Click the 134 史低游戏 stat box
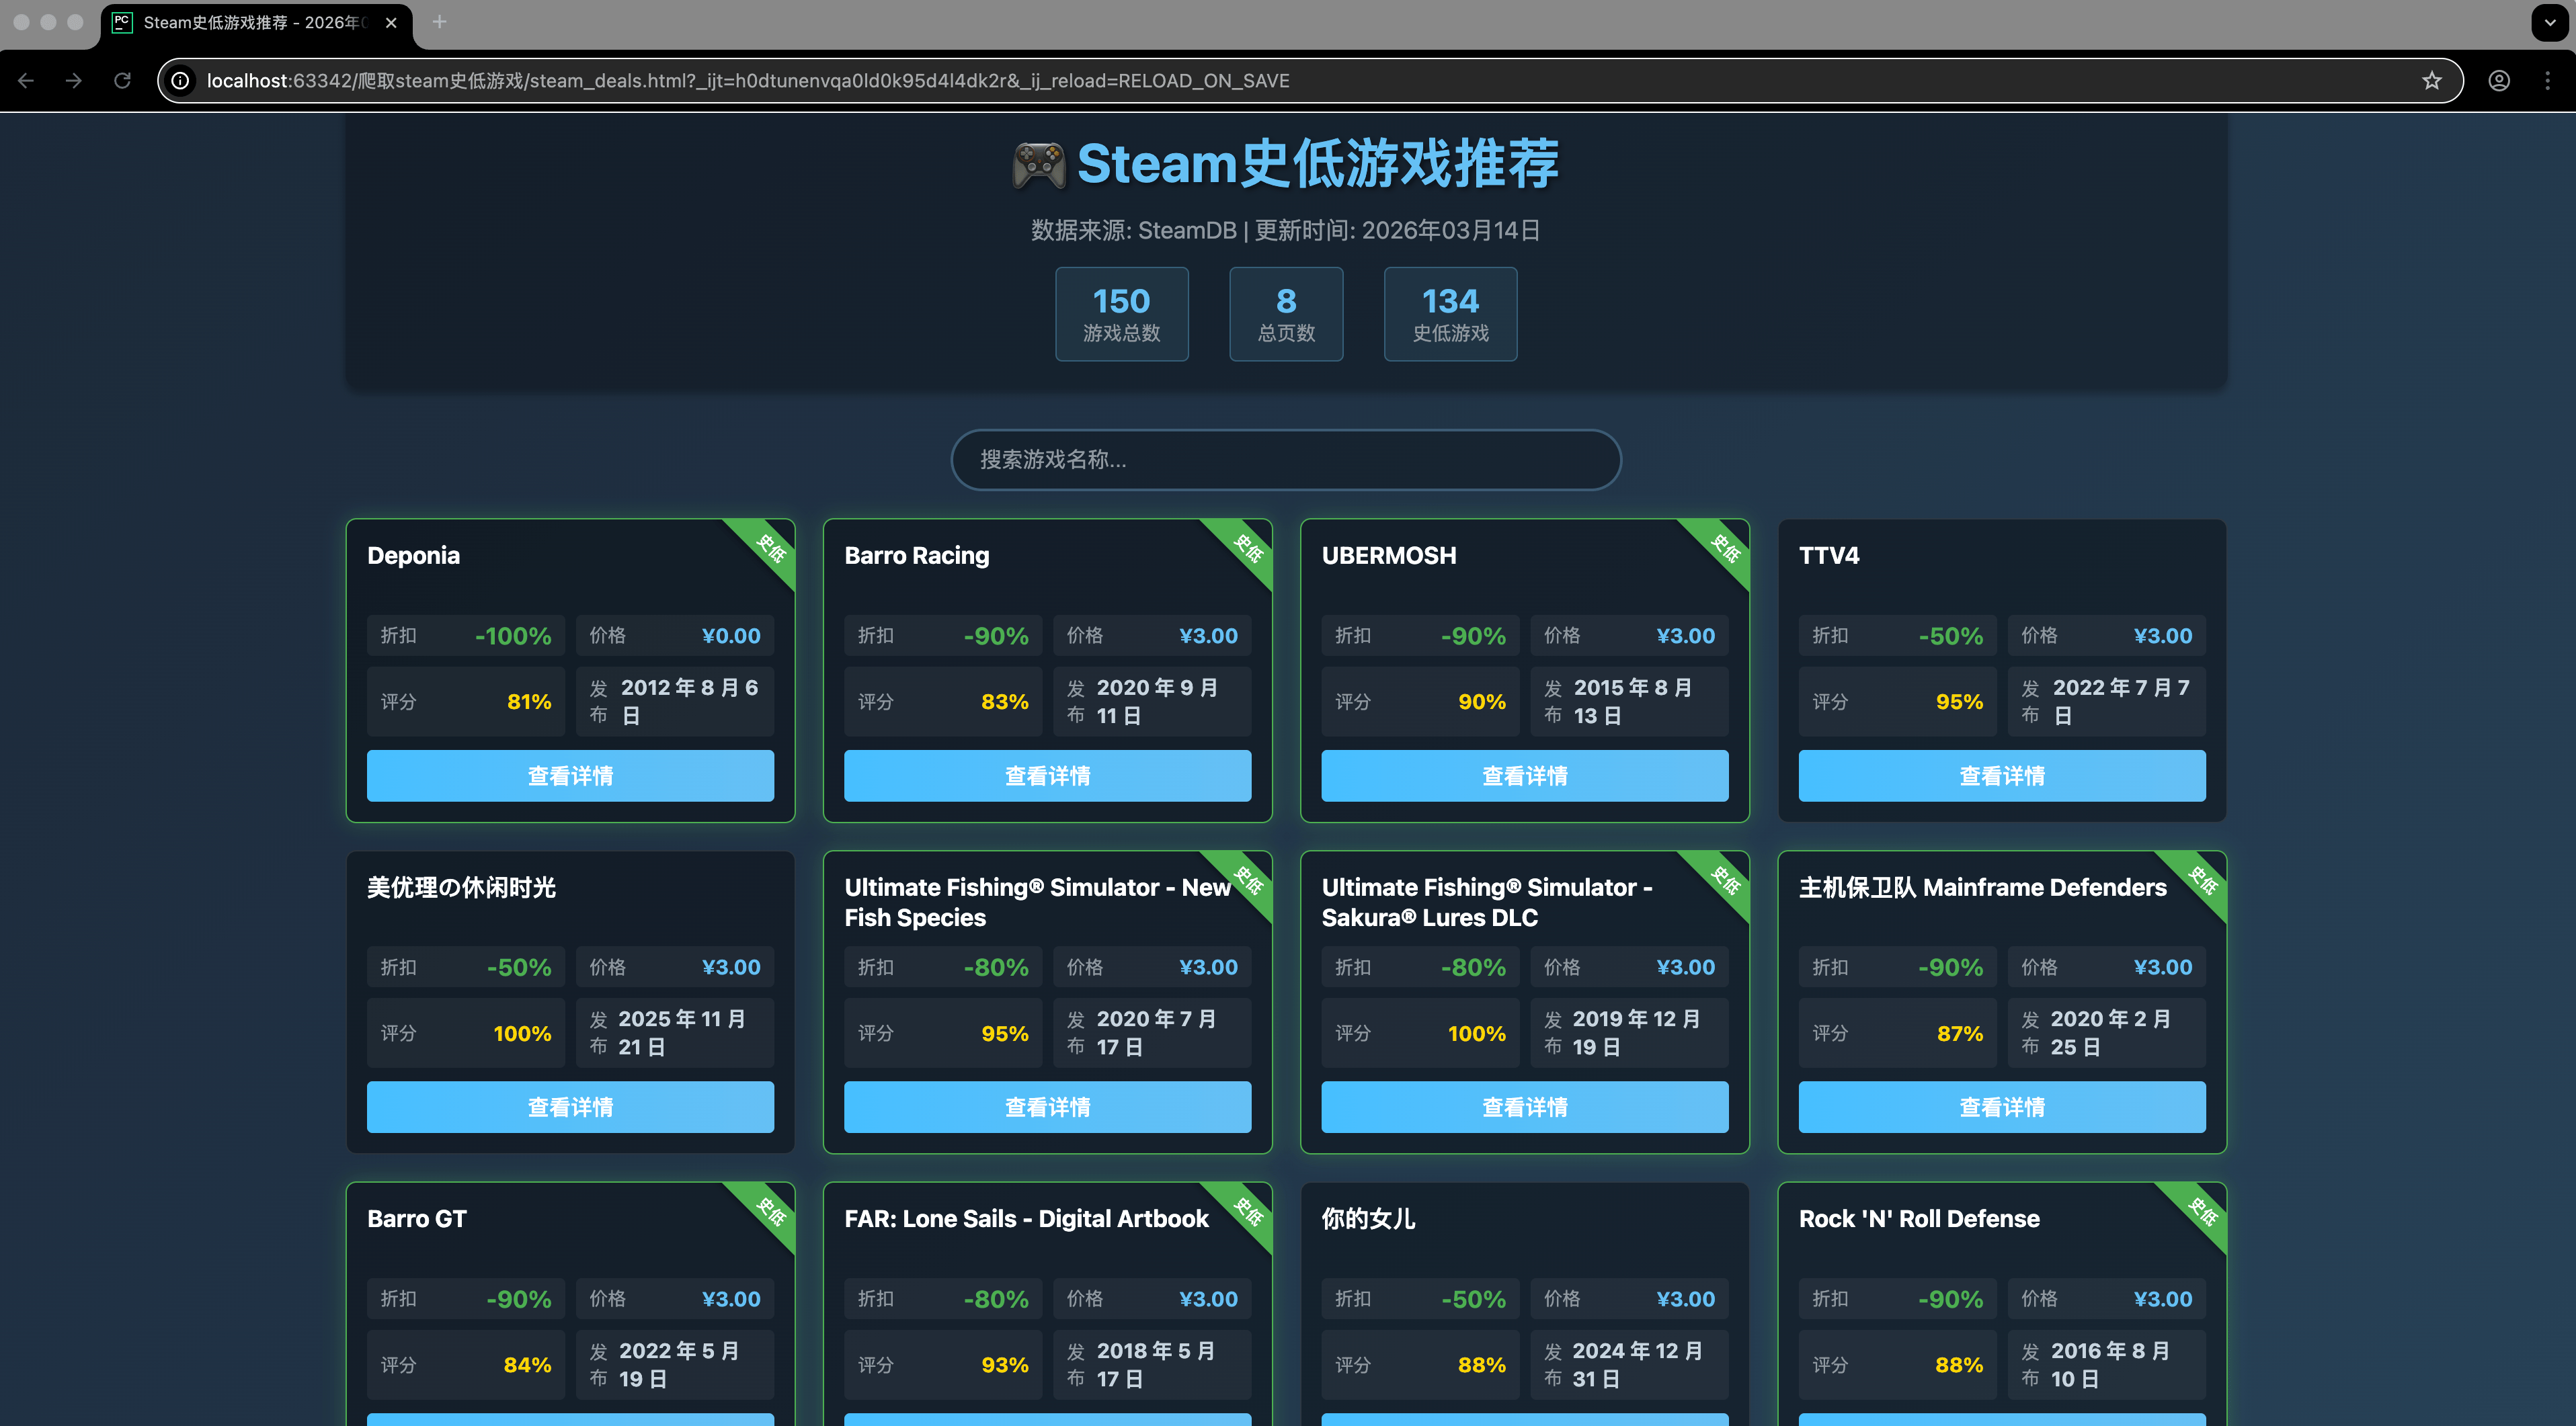2576x1426 pixels. (1450, 313)
